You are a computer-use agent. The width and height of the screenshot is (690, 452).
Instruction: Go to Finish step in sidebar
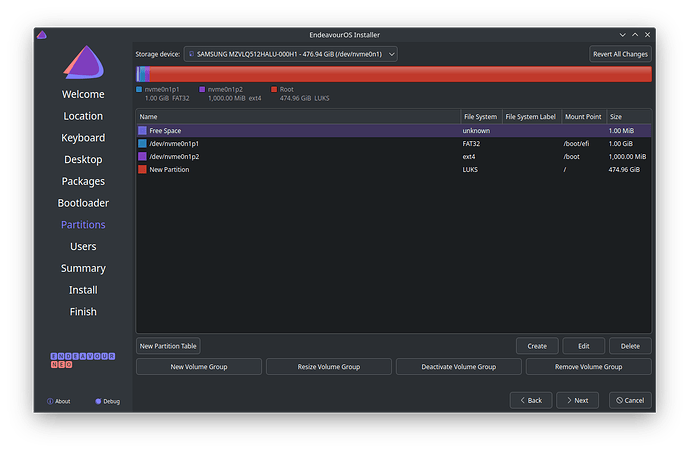coord(83,312)
